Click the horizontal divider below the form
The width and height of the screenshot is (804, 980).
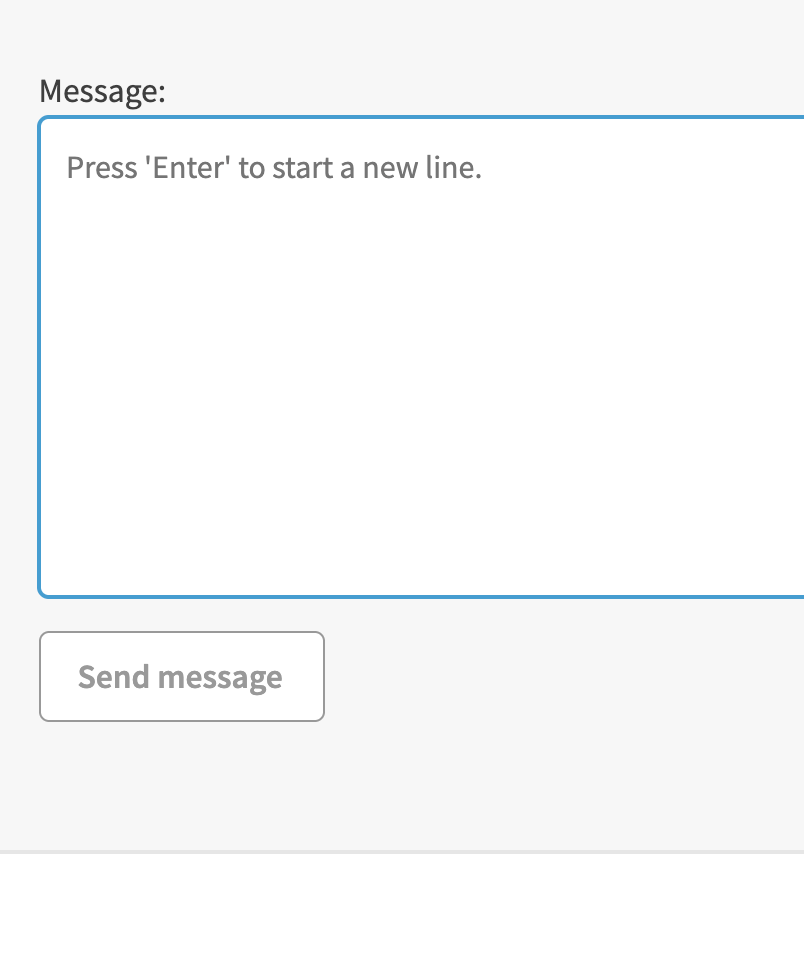coord(402,852)
